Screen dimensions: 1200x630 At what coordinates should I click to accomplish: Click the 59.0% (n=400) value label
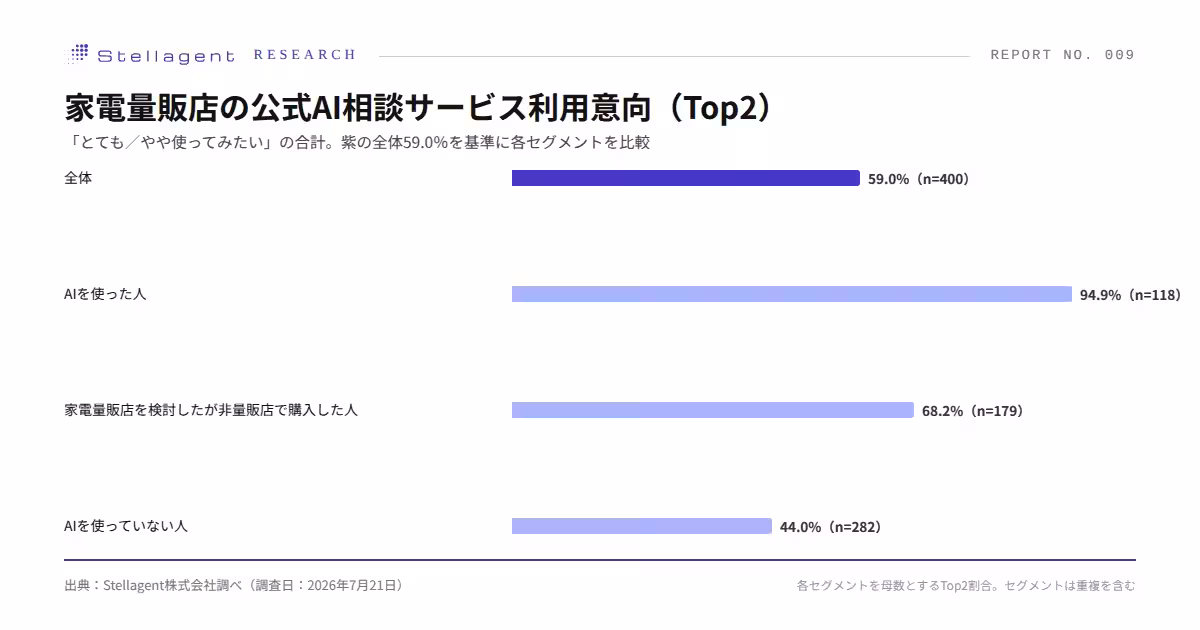(x=919, y=179)
